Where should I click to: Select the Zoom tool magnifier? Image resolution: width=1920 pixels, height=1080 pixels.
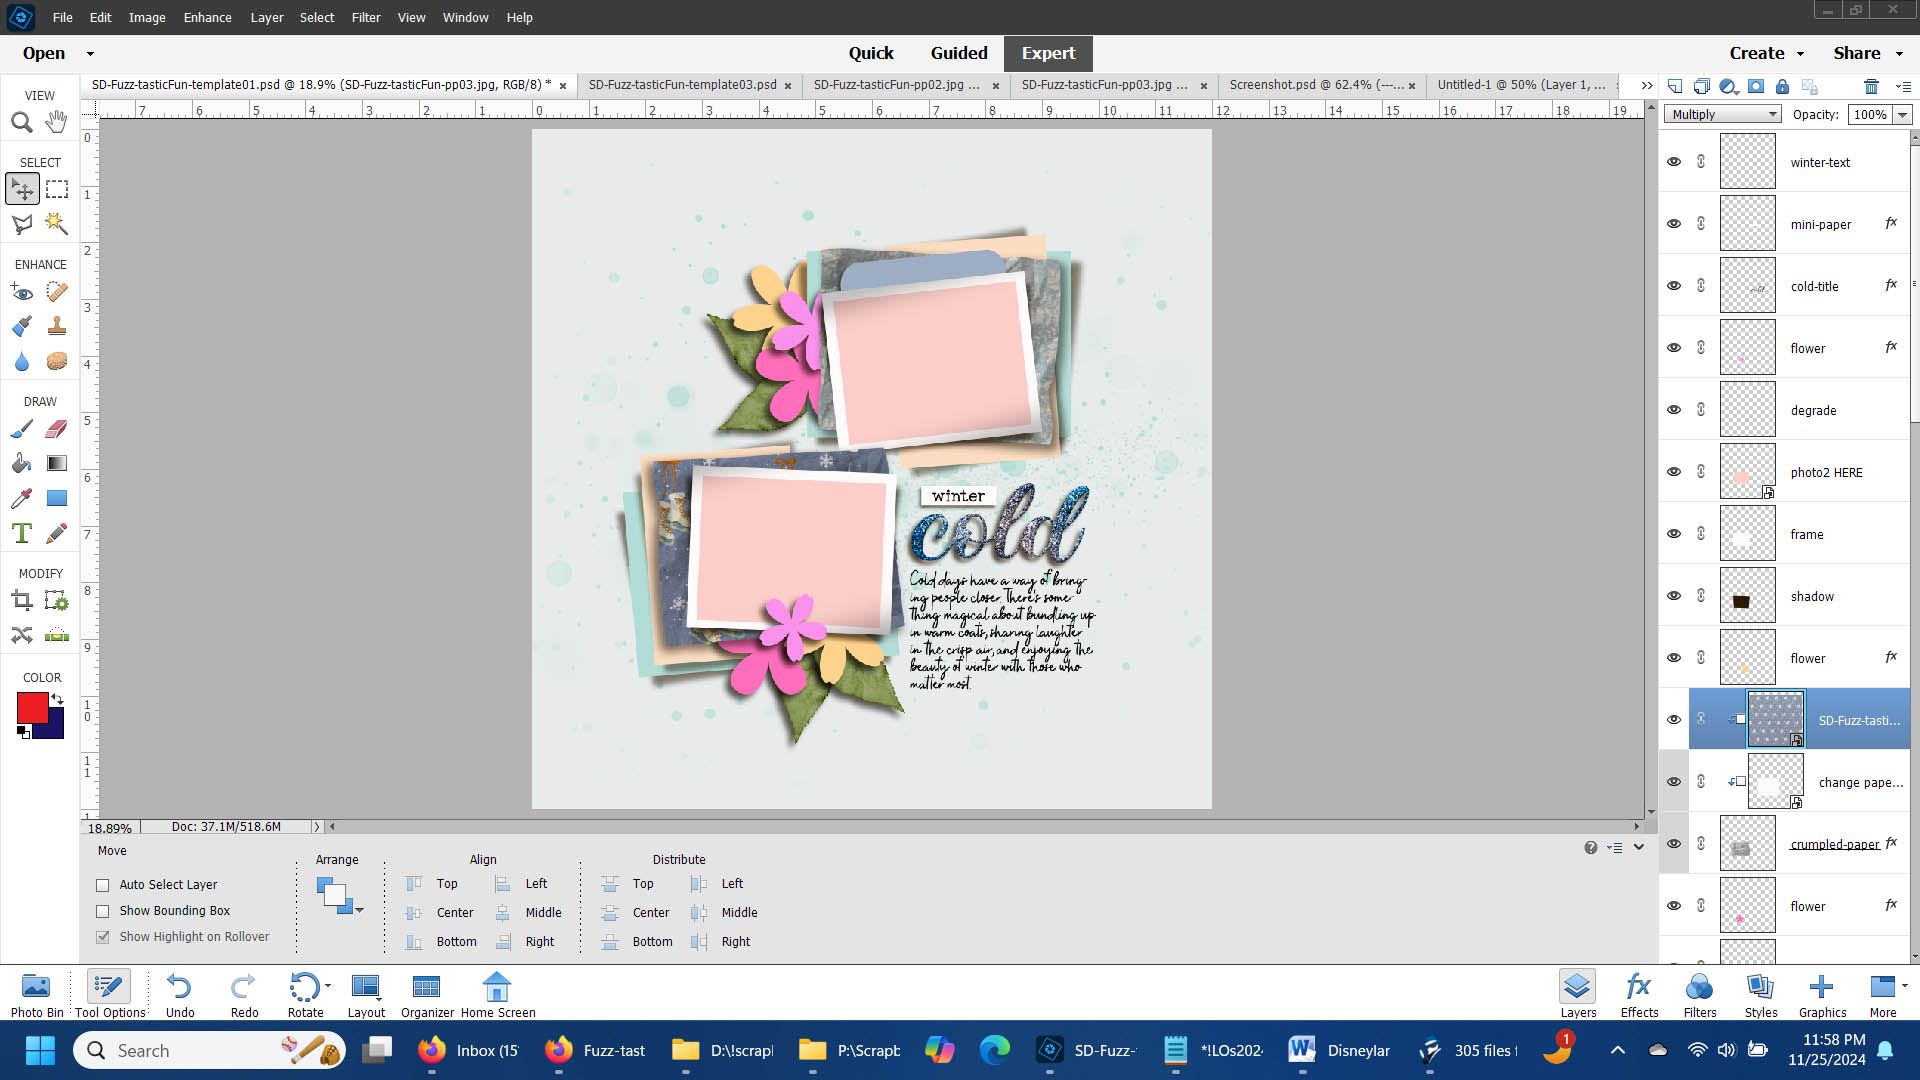pyautogui.click(x=21, y=122)
